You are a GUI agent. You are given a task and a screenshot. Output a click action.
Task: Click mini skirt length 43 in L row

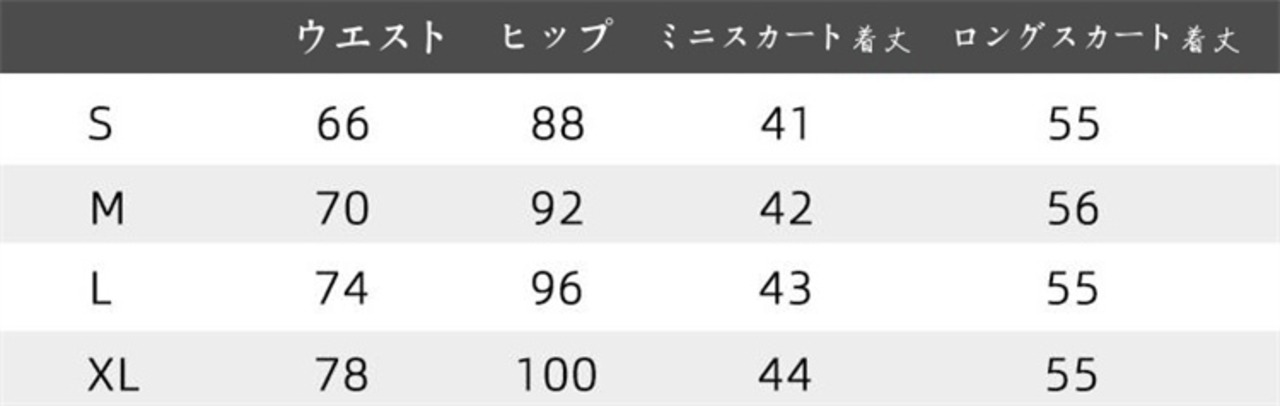point(785,289)
